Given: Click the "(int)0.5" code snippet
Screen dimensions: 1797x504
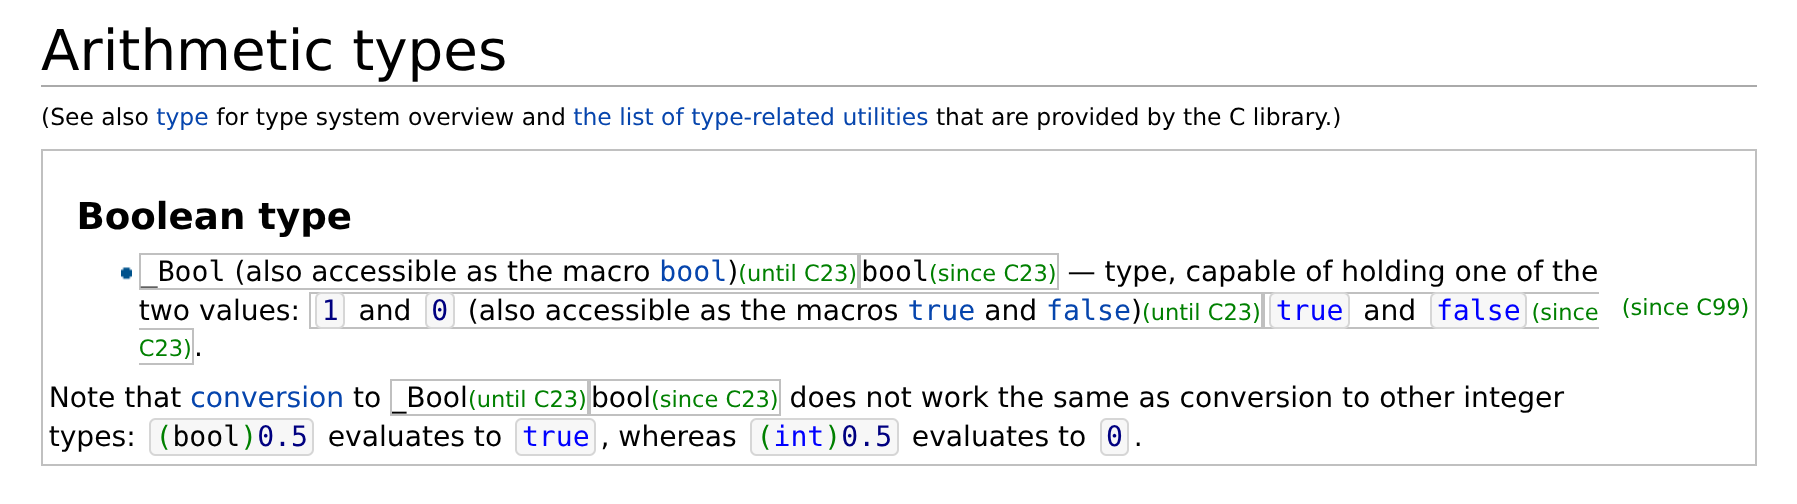Looking at the screenshot, I should (x=824, y=437).
